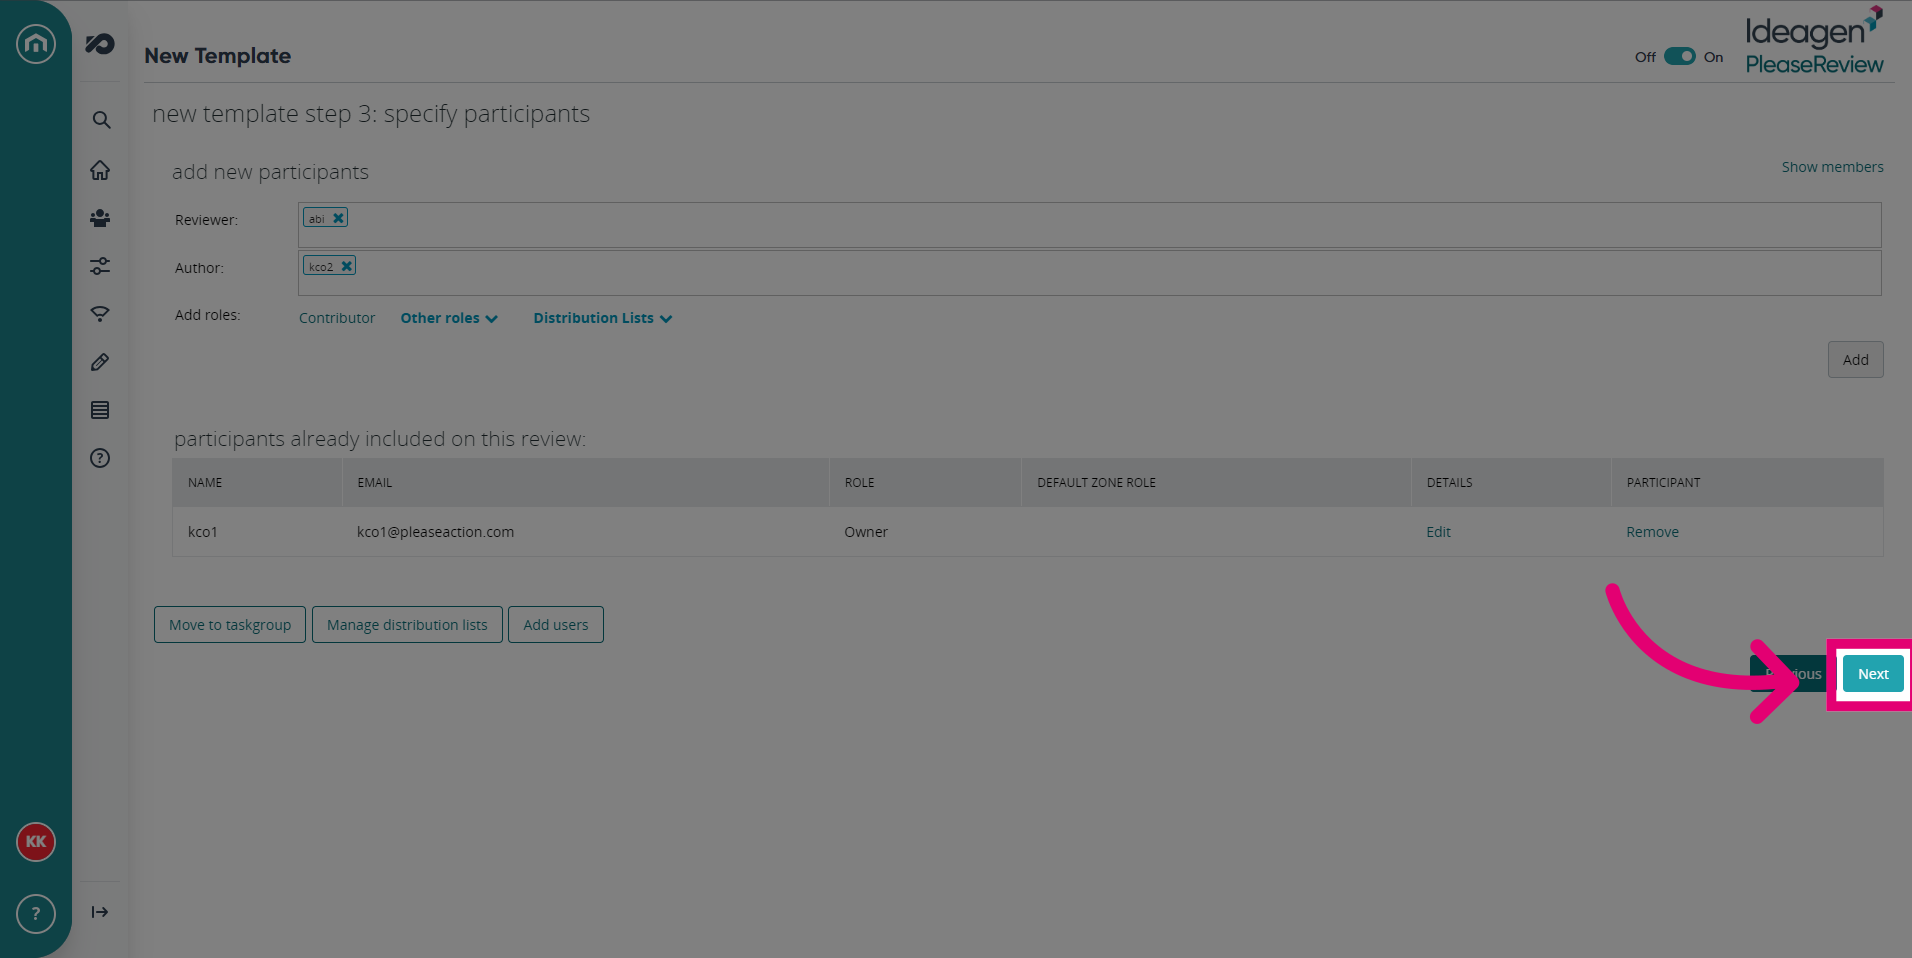Click the PleaseReview swoosh logo icon
1912x958 pixels.
100,44
